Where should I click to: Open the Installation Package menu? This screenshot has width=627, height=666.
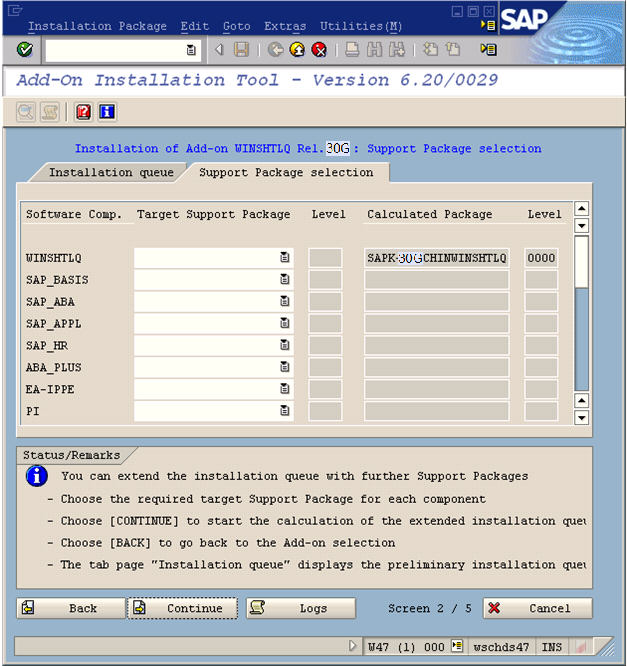[97, 26]
